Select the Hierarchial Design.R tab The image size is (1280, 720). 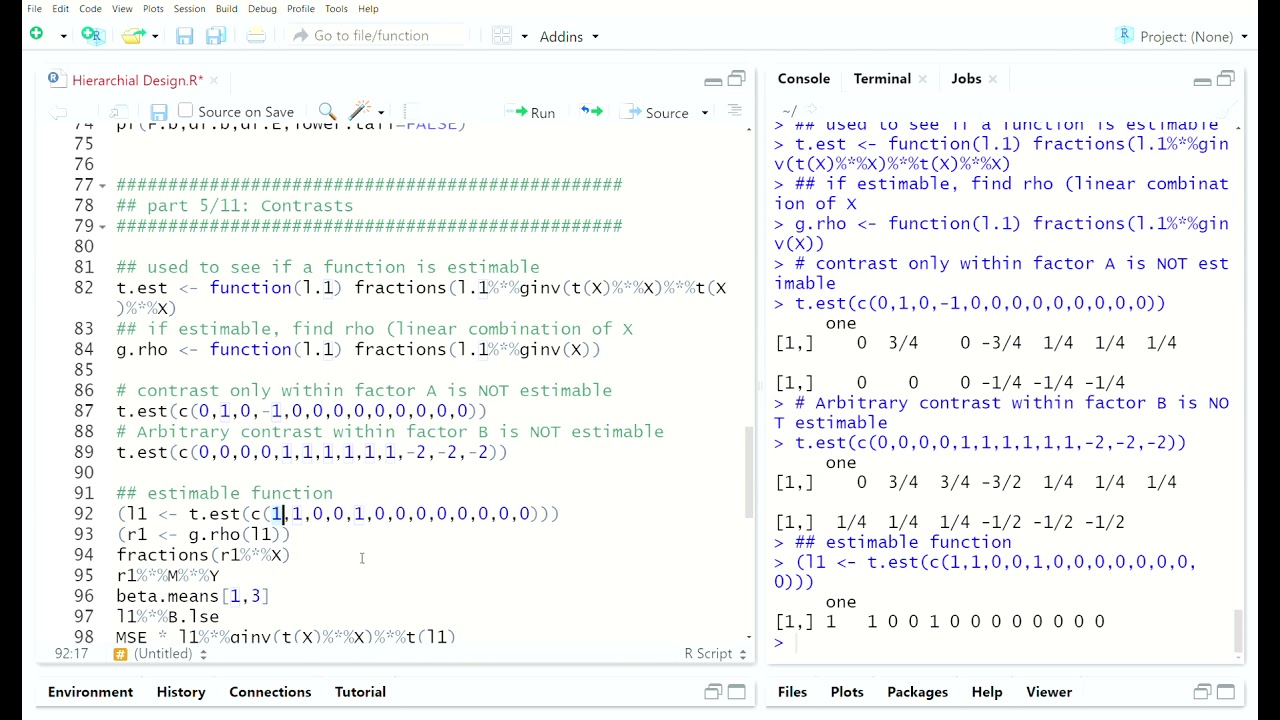(x=137, y=80)
